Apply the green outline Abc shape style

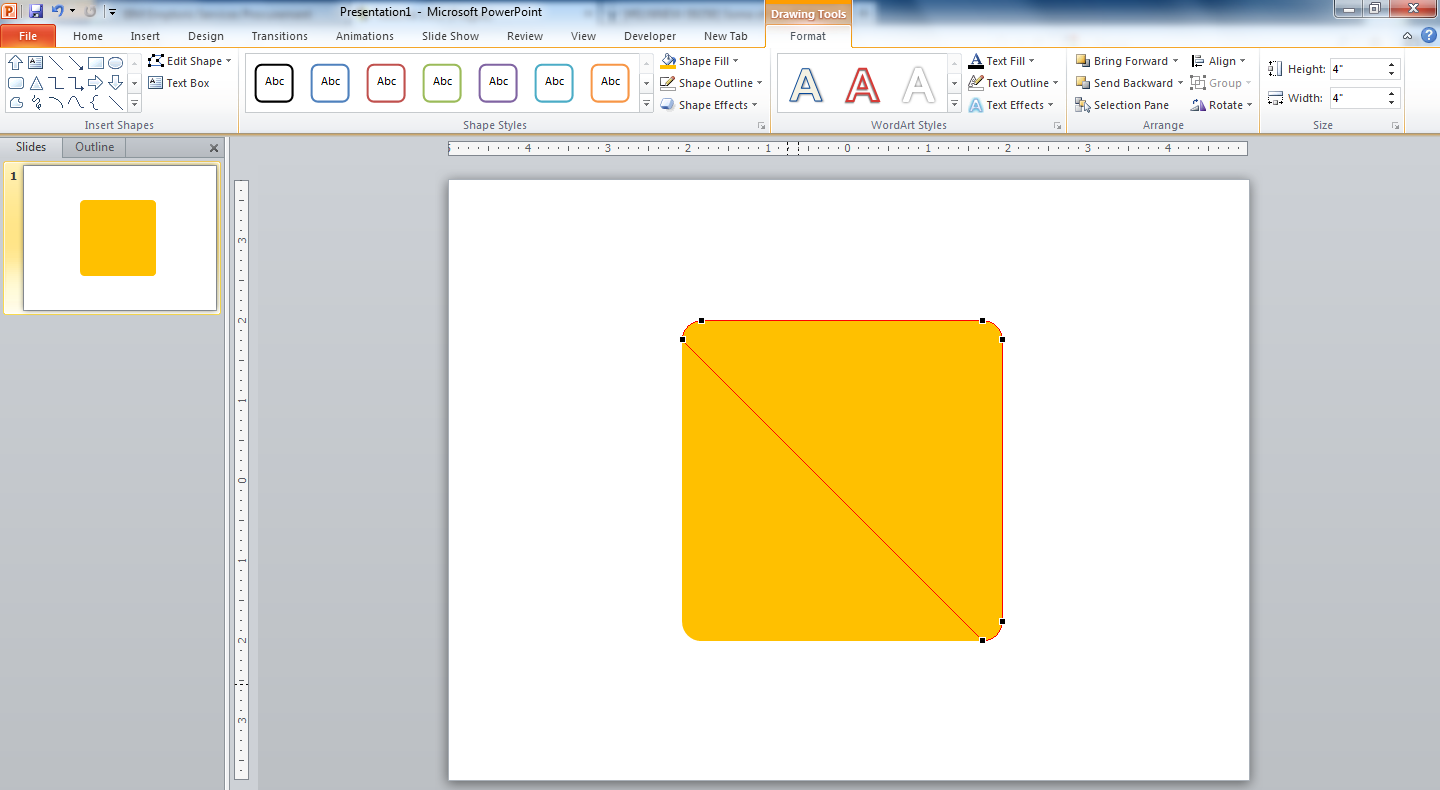coord(442,83)
